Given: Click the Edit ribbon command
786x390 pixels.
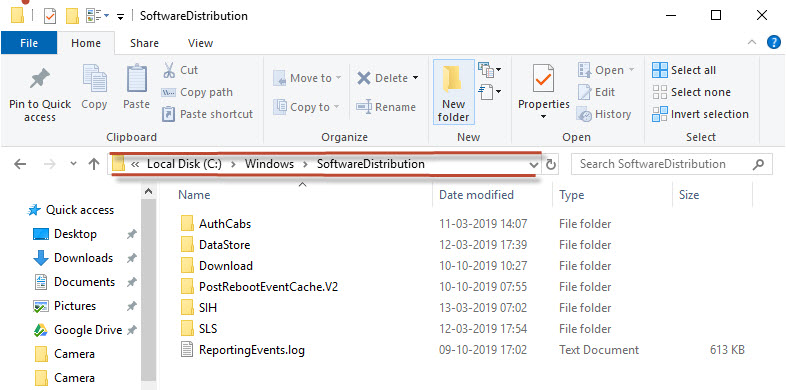Looking at the screenshot, I should click(x=597, y=92).
